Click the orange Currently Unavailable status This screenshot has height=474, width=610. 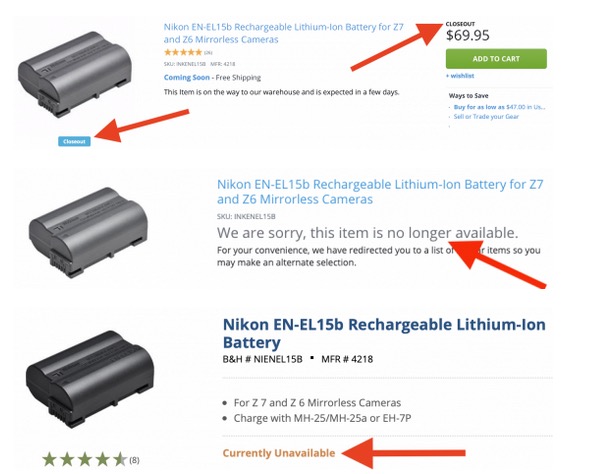coord(279,453)
